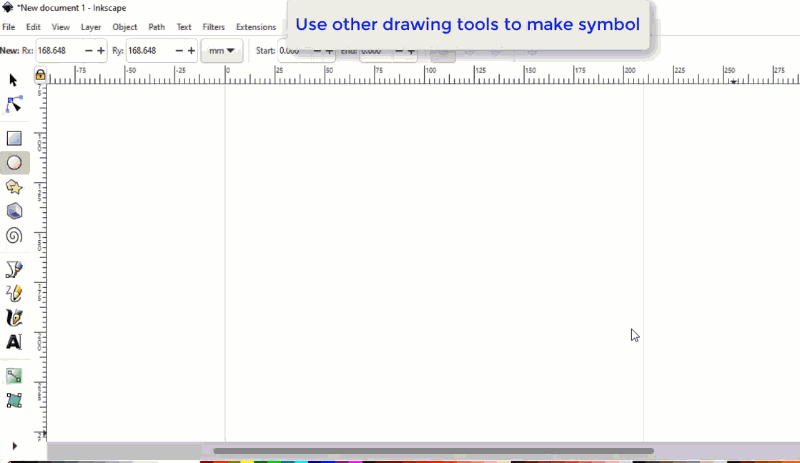Select the Calligraphy tool
The height and width of the screenshot is (463, 800).
click(14, 318)
